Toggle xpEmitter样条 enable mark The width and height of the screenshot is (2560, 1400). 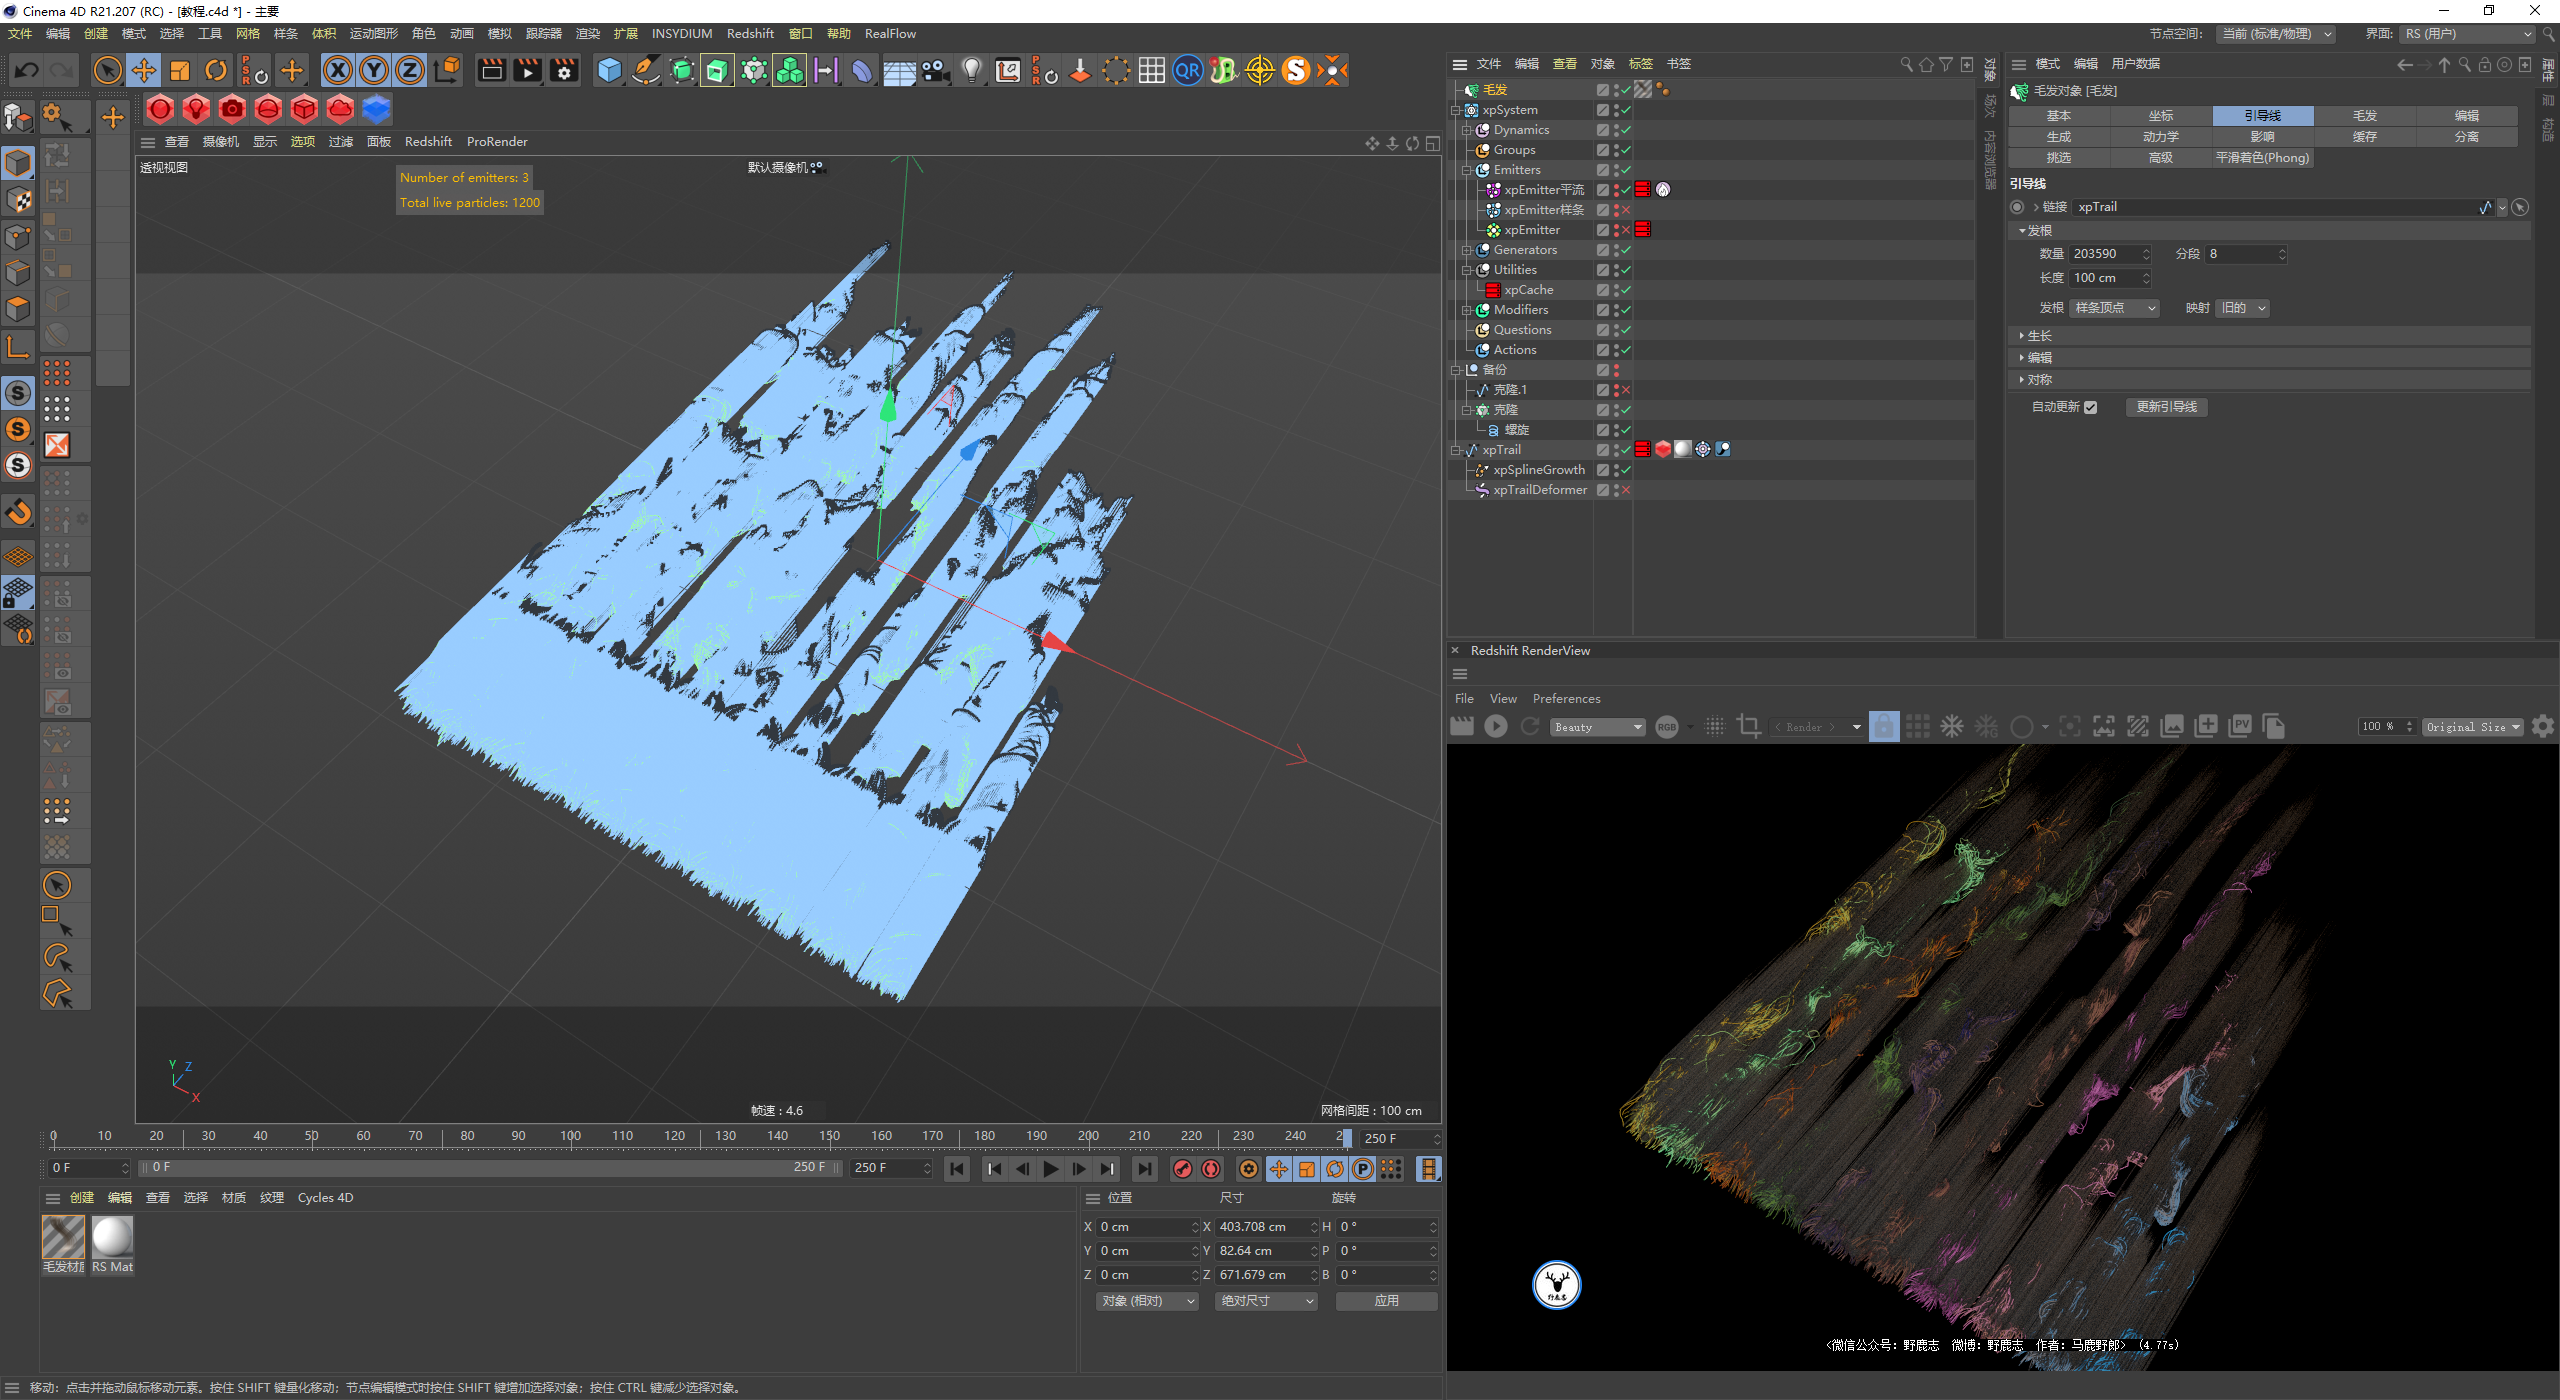(x=1625, y=210)
